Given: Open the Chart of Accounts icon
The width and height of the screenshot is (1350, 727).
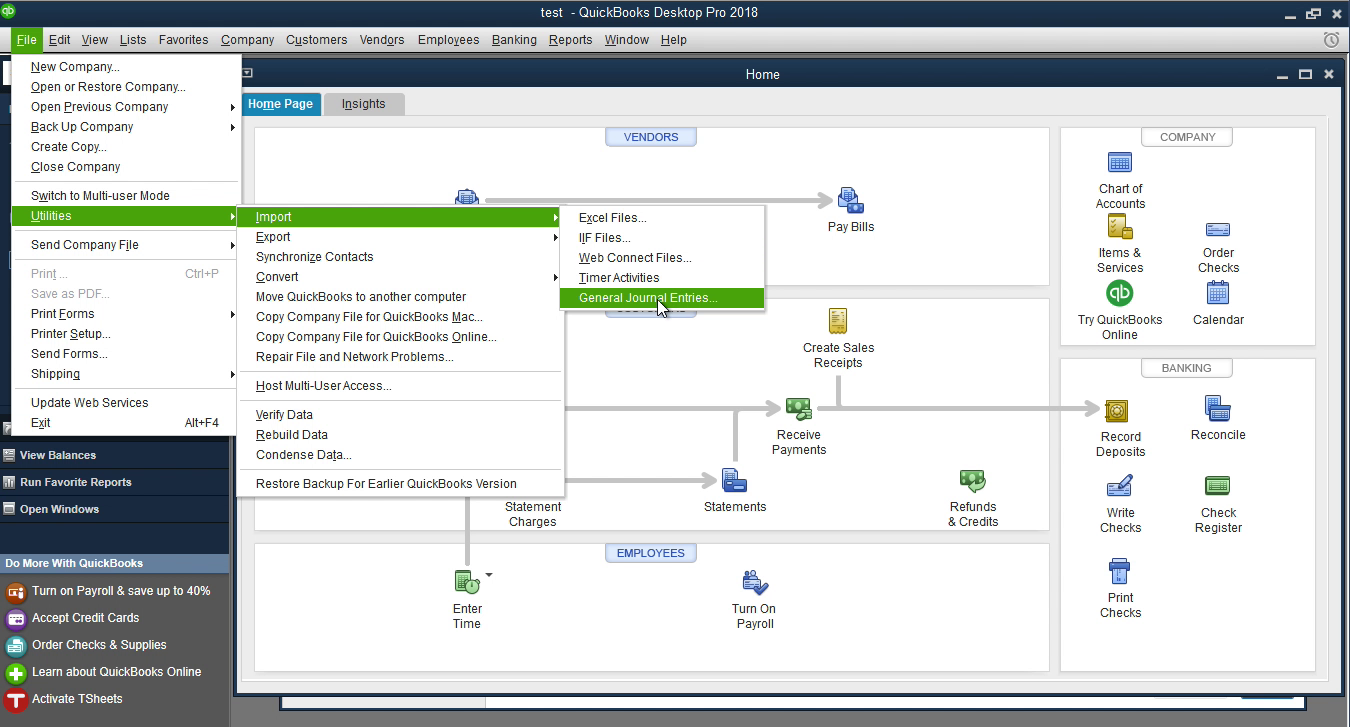Looking at the screenshot, I should pyautogui.click(x=1119, y=162).
